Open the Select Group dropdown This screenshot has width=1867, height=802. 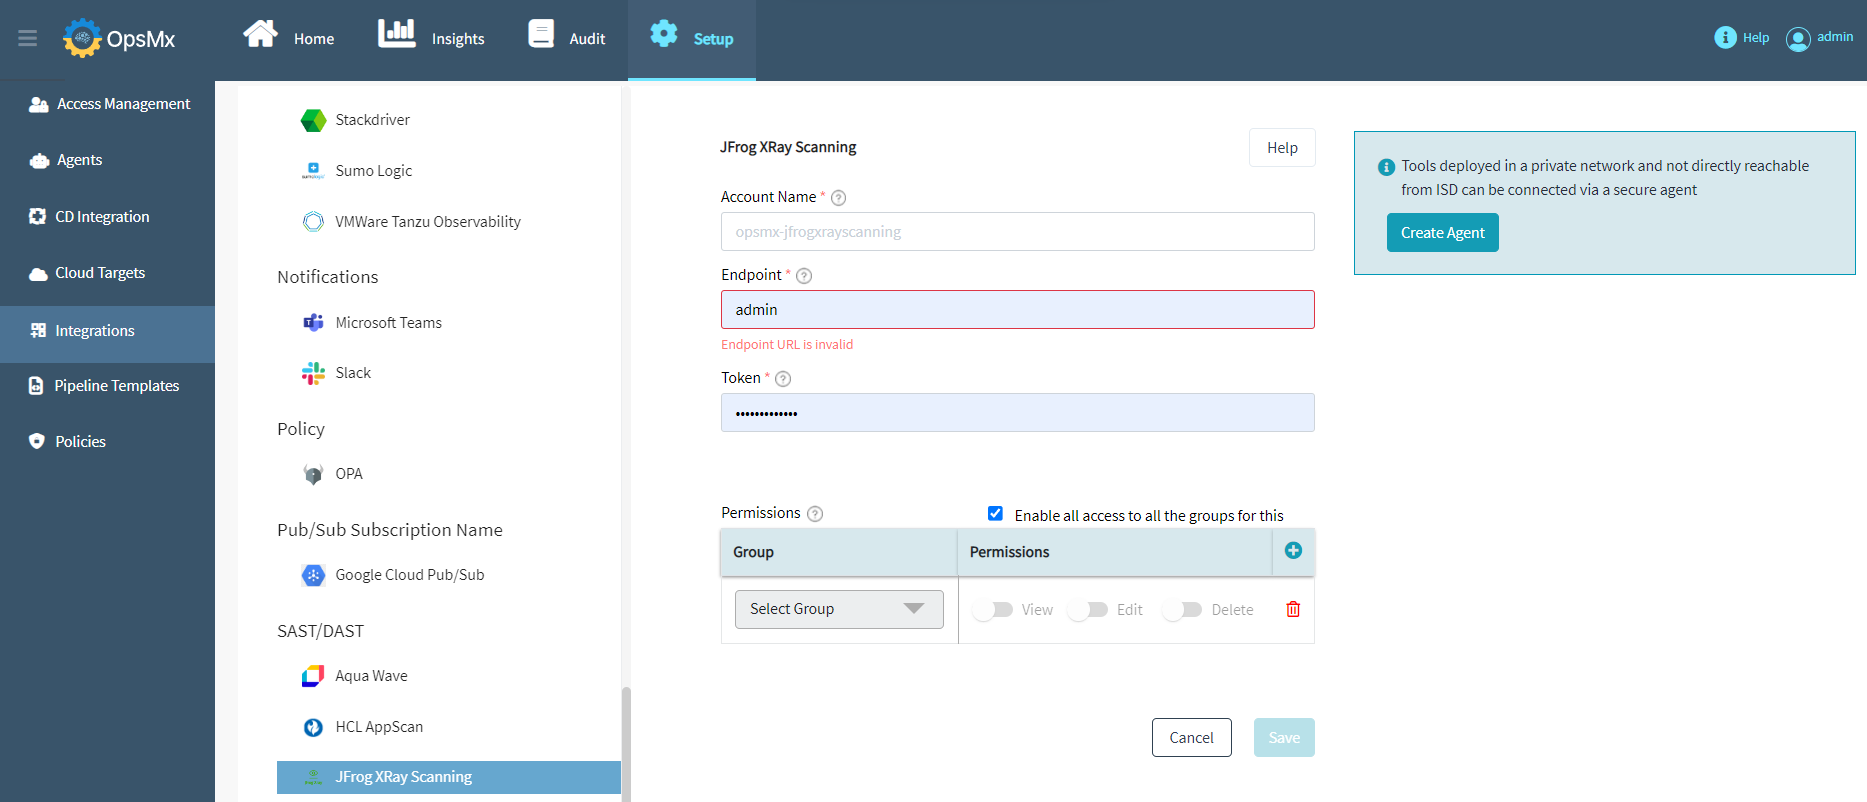click(x=839, y=609)
